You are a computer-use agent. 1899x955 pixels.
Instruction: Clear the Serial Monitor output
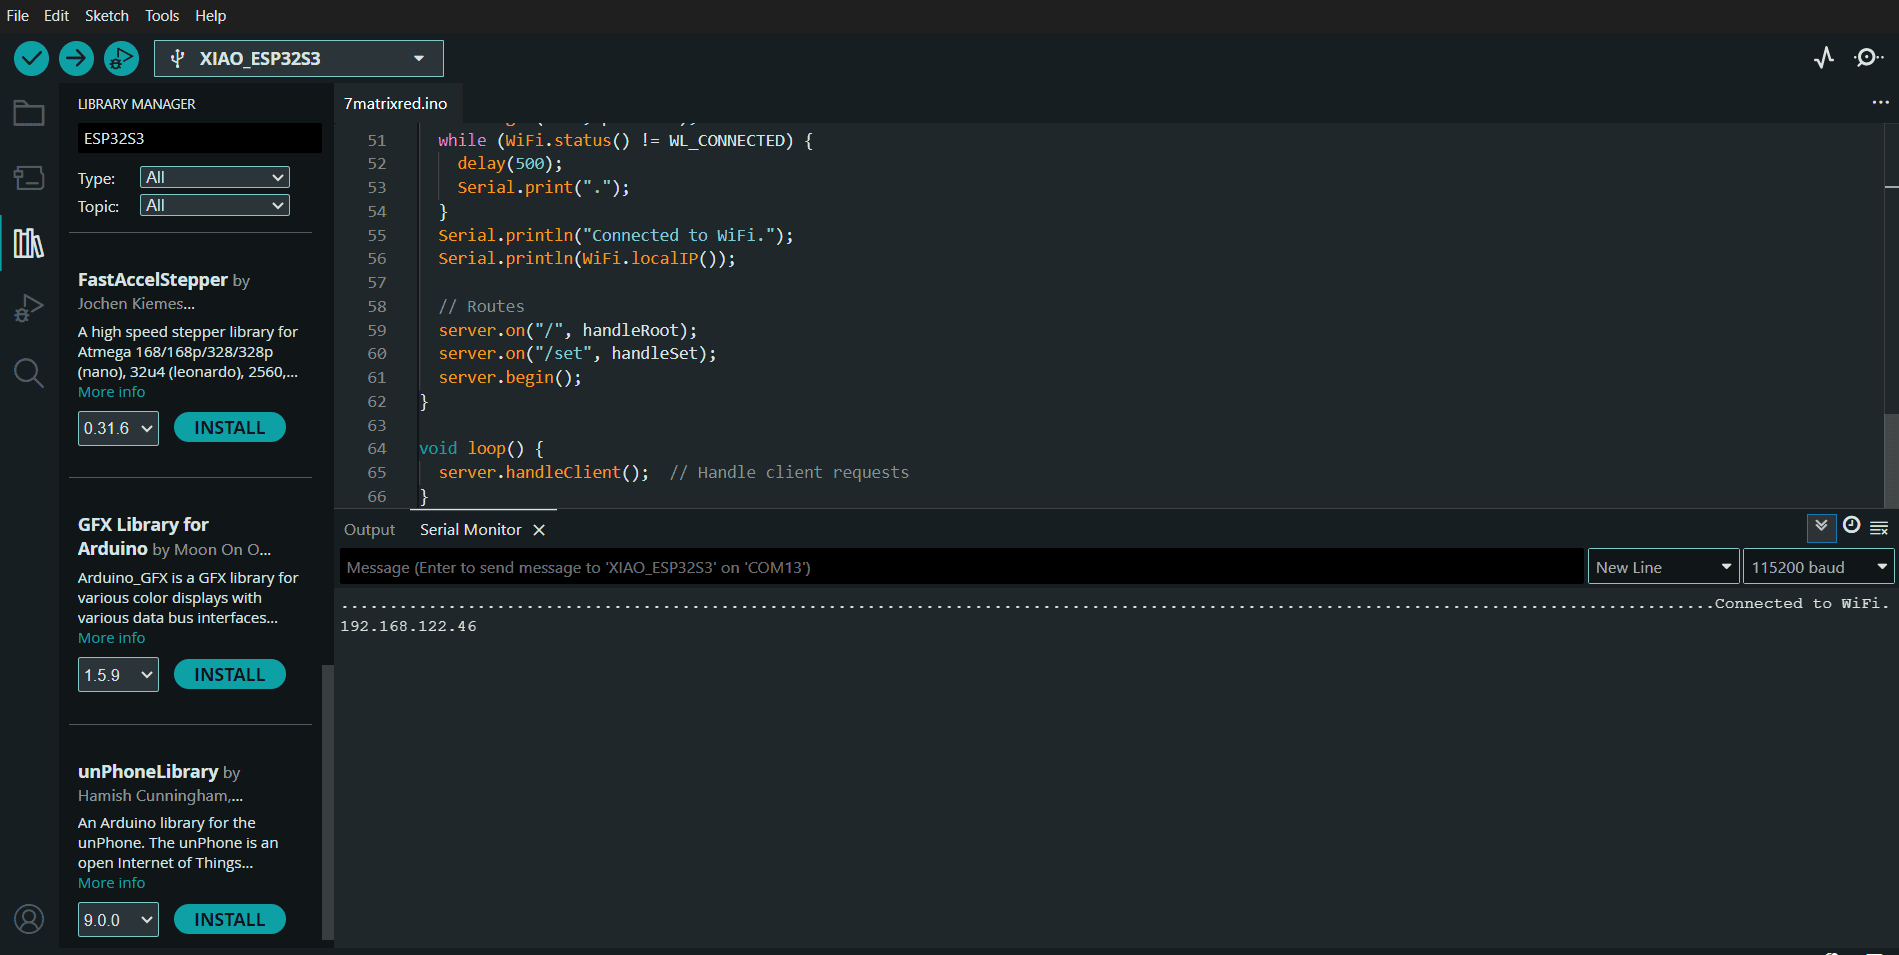coord(1879,527)
